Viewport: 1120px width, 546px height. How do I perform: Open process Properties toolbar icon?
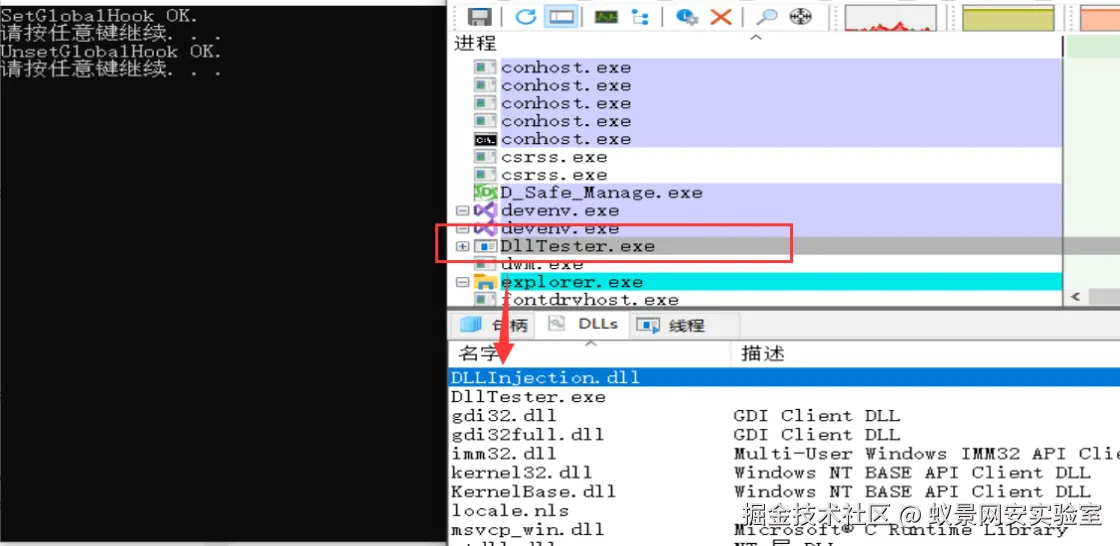click(x=687, y=16)
